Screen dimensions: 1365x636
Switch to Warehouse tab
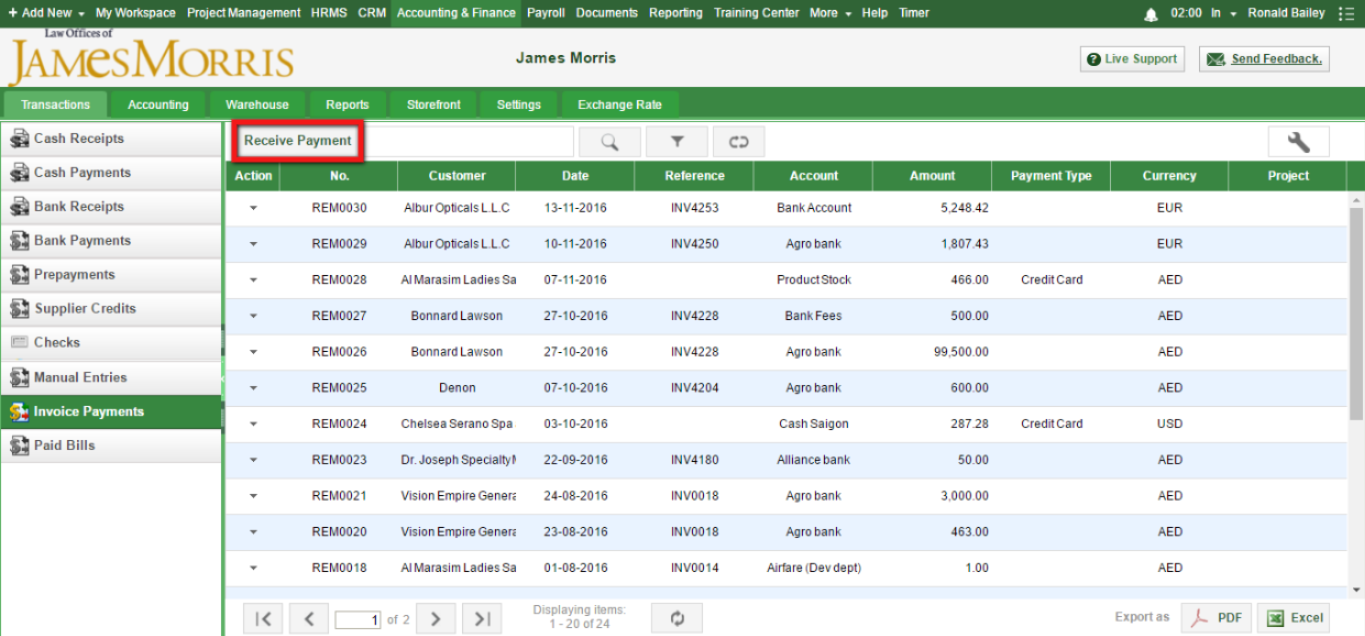(x=257, y=105)
